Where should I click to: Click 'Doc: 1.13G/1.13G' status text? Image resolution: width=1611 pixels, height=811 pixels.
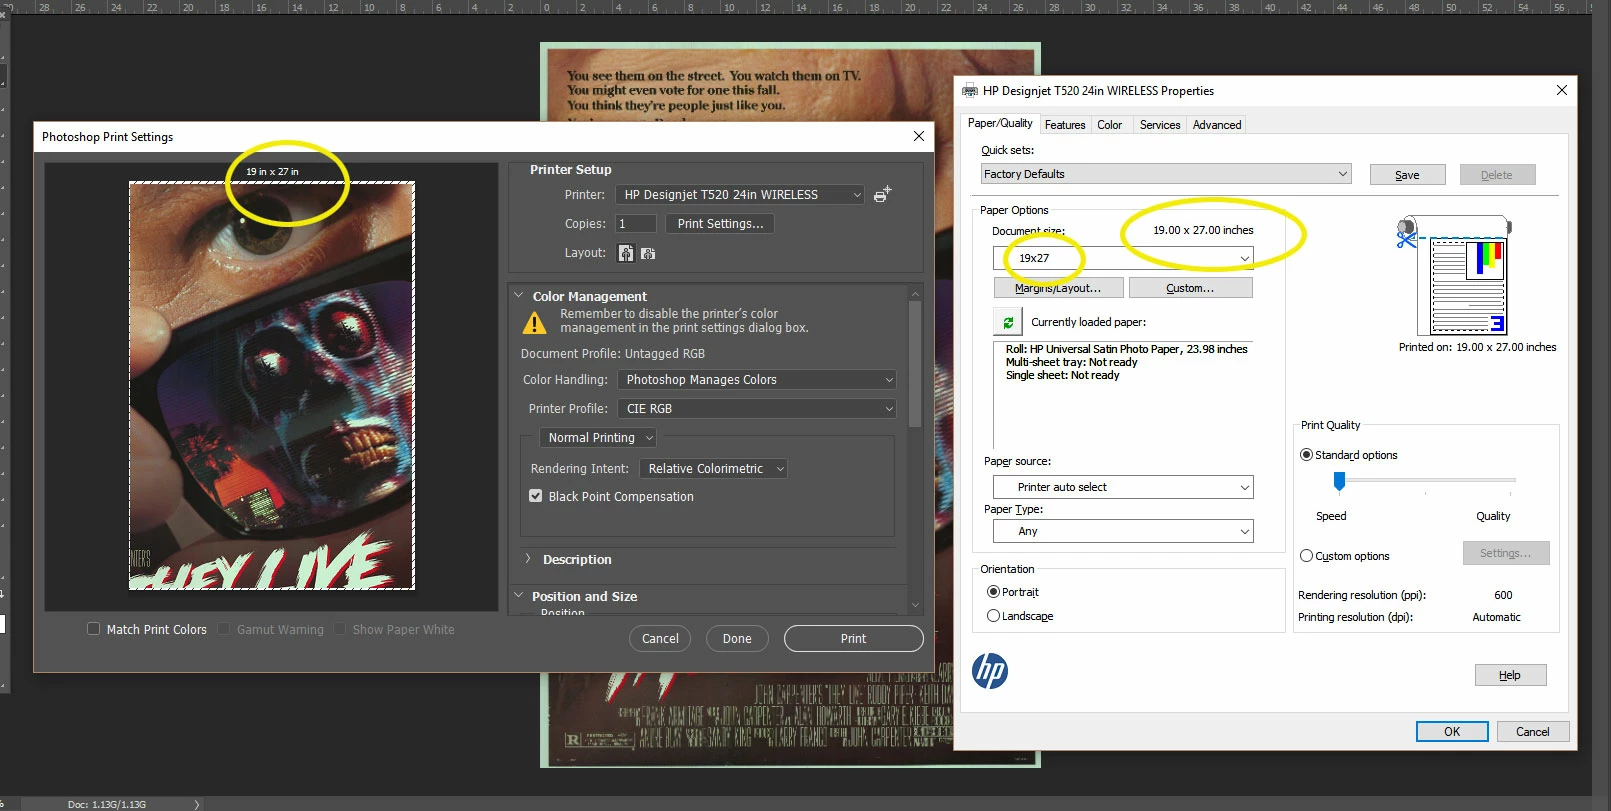[x=107, y=804]
